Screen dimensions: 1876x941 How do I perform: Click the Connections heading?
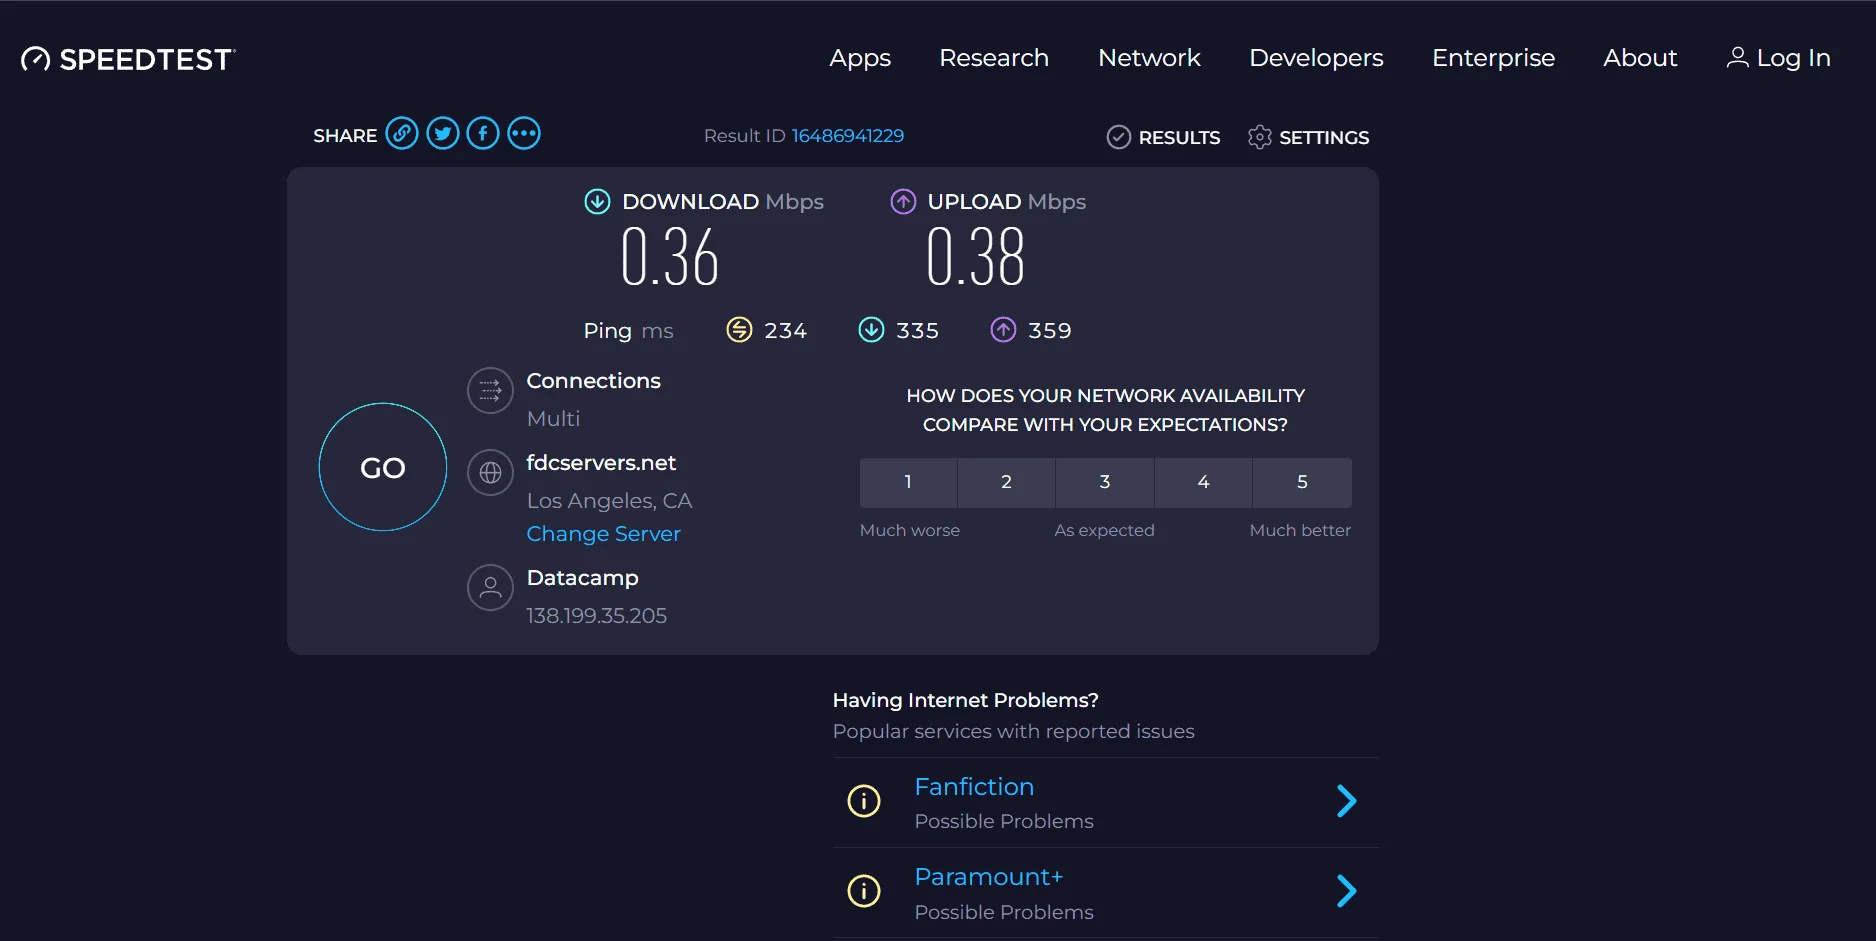pyautogui.click(x=593, y=380)
